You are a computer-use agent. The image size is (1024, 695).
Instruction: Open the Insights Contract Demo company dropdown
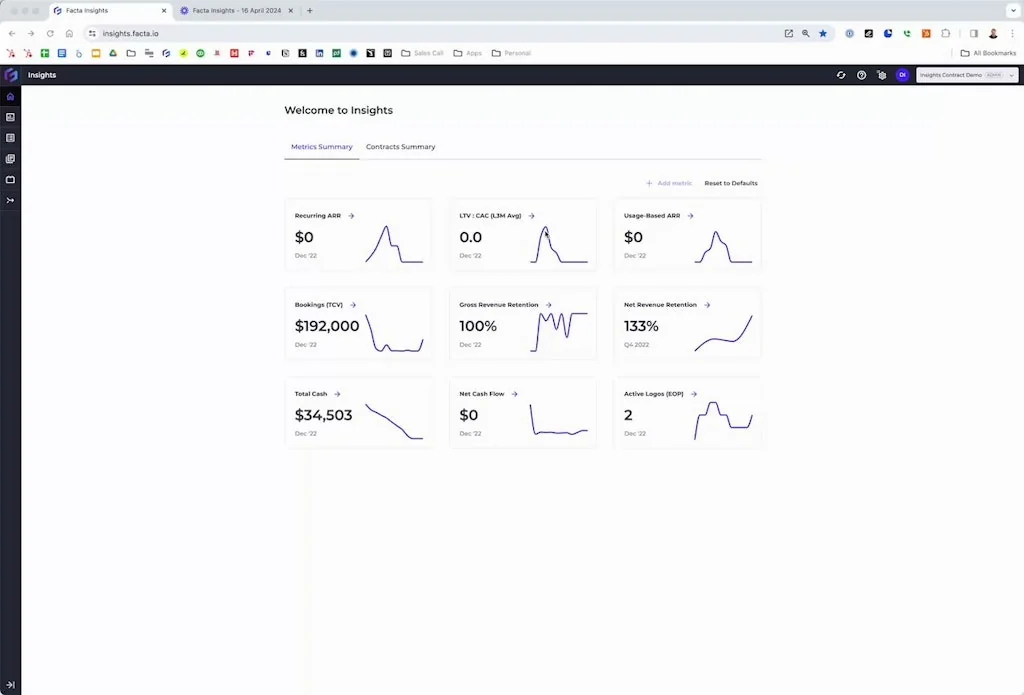click(965, 75)
